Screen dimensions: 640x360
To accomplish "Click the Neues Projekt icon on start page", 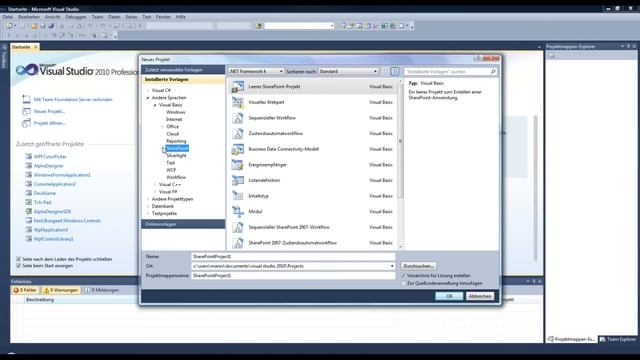I will pos(27,111).
